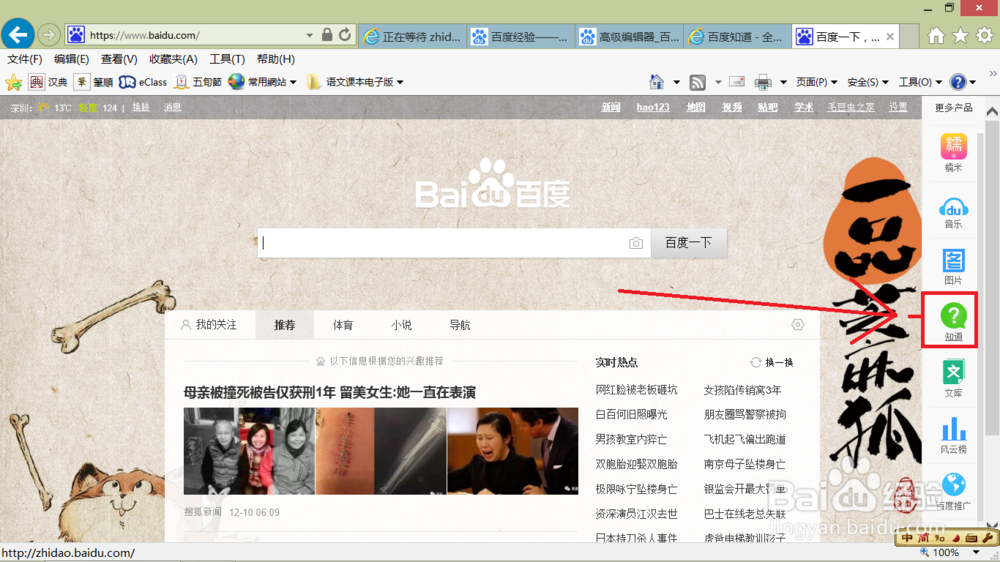
Task: Open the 文件(F) menu
Action: pos(25,59)
